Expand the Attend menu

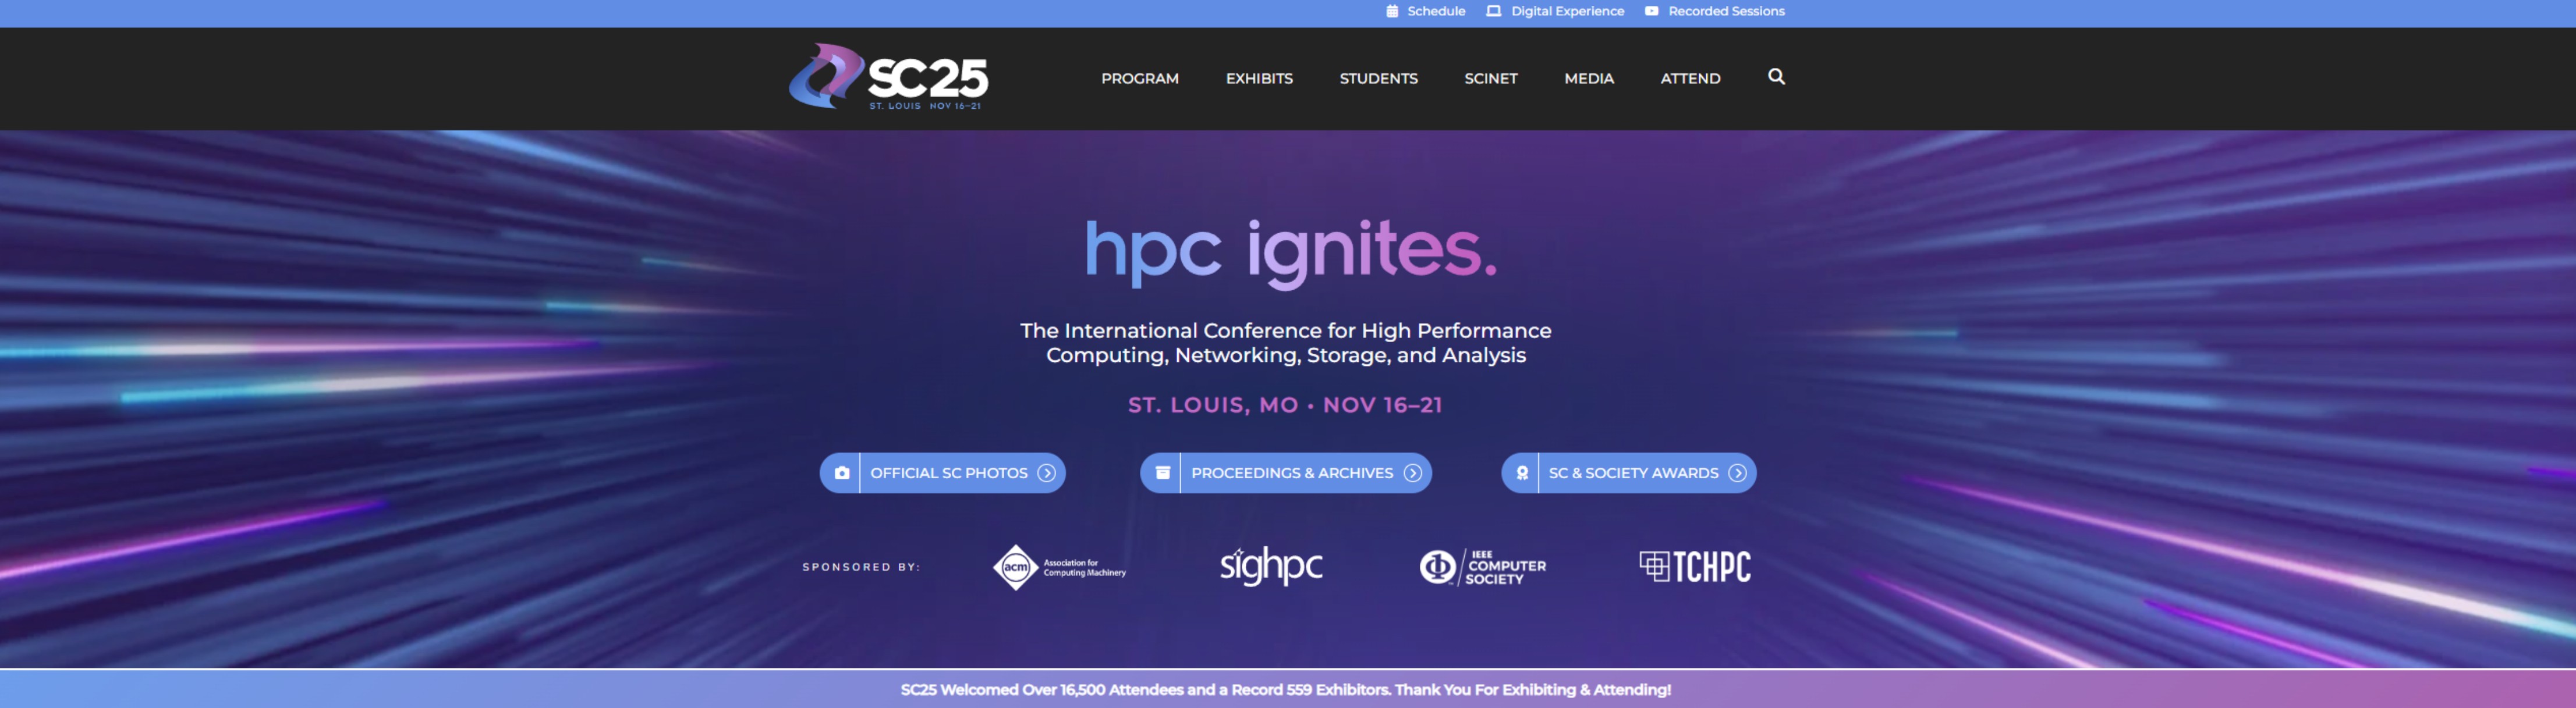coord(1690,78)
